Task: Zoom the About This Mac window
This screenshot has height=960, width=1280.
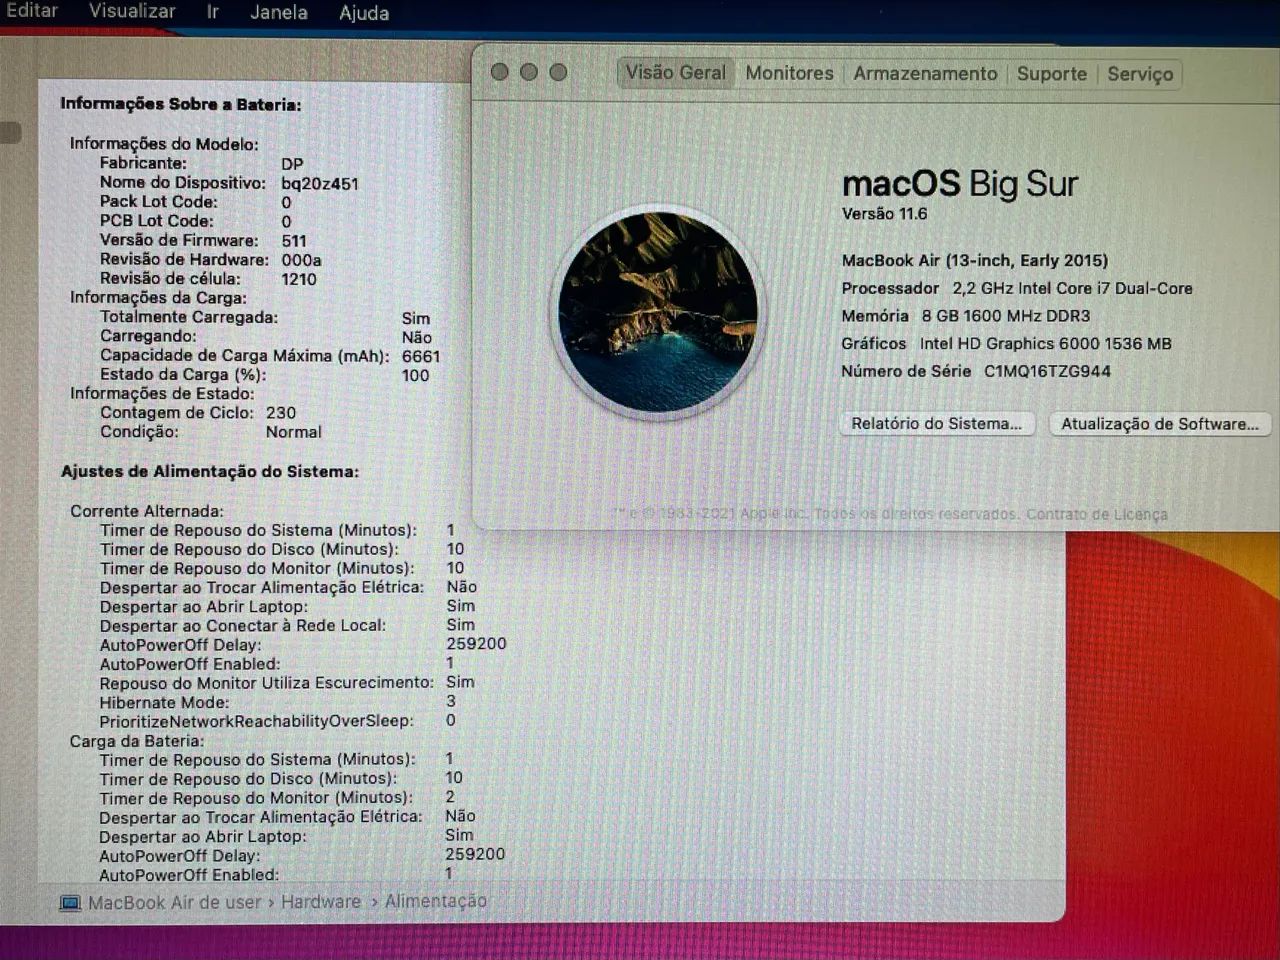Action: coord(558,72)
